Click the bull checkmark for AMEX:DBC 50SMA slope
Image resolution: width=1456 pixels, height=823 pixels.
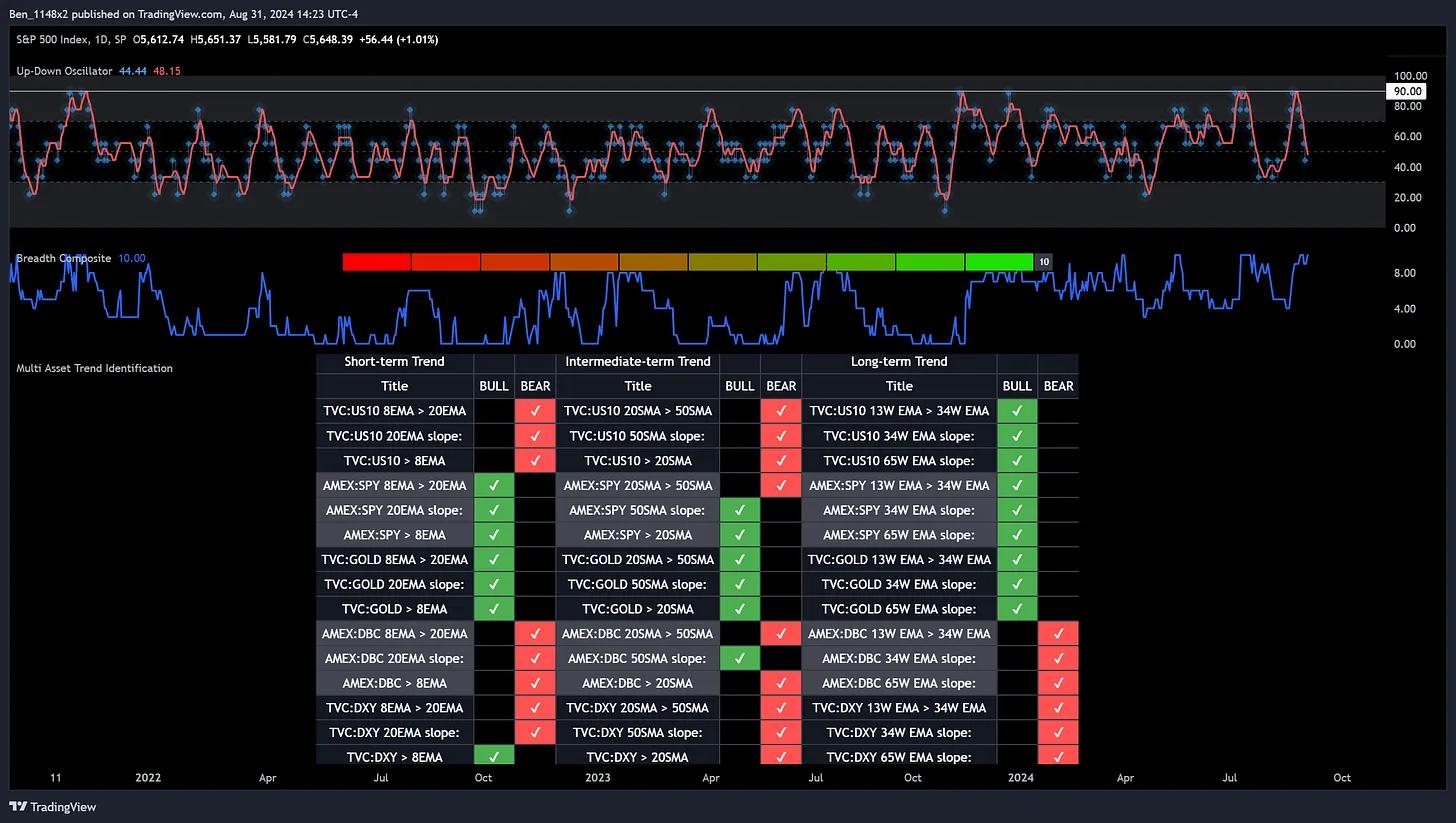tap(739, 658)
